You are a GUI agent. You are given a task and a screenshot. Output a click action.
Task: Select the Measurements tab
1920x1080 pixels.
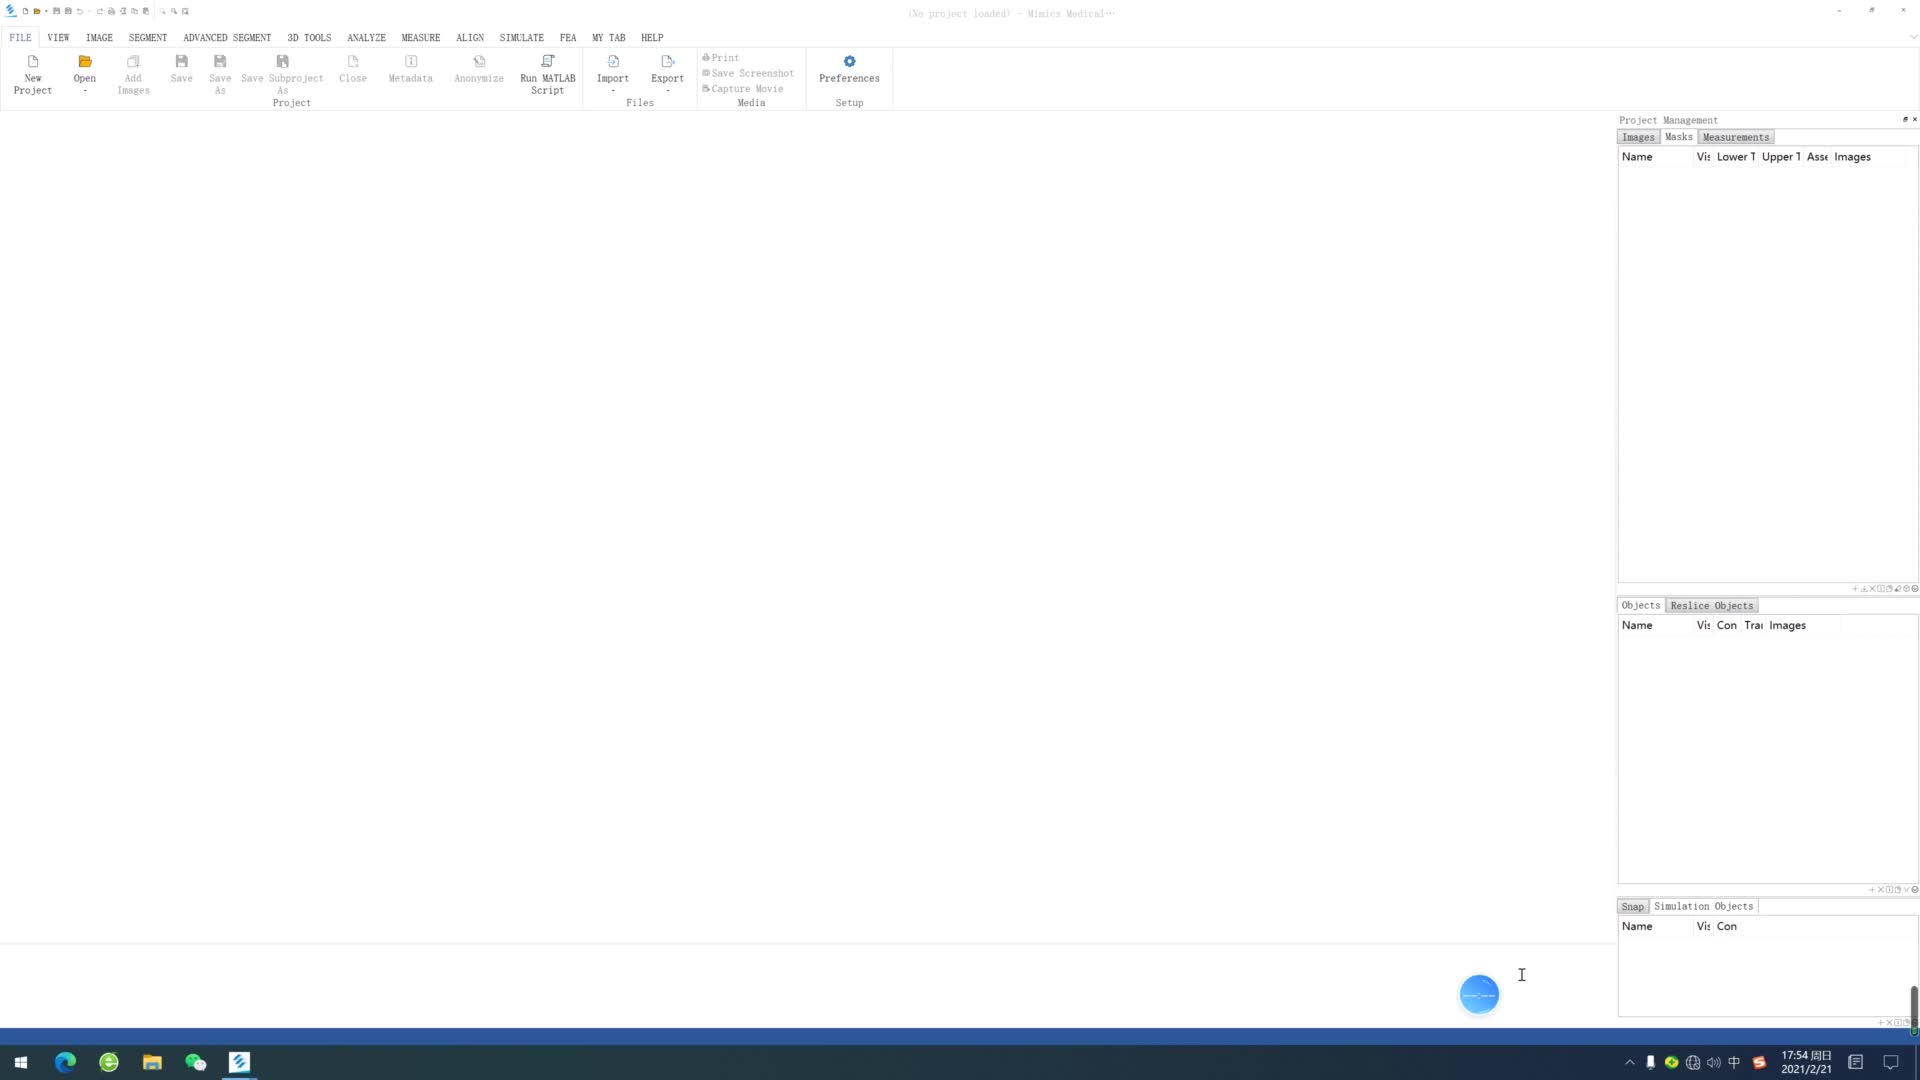1736,137
